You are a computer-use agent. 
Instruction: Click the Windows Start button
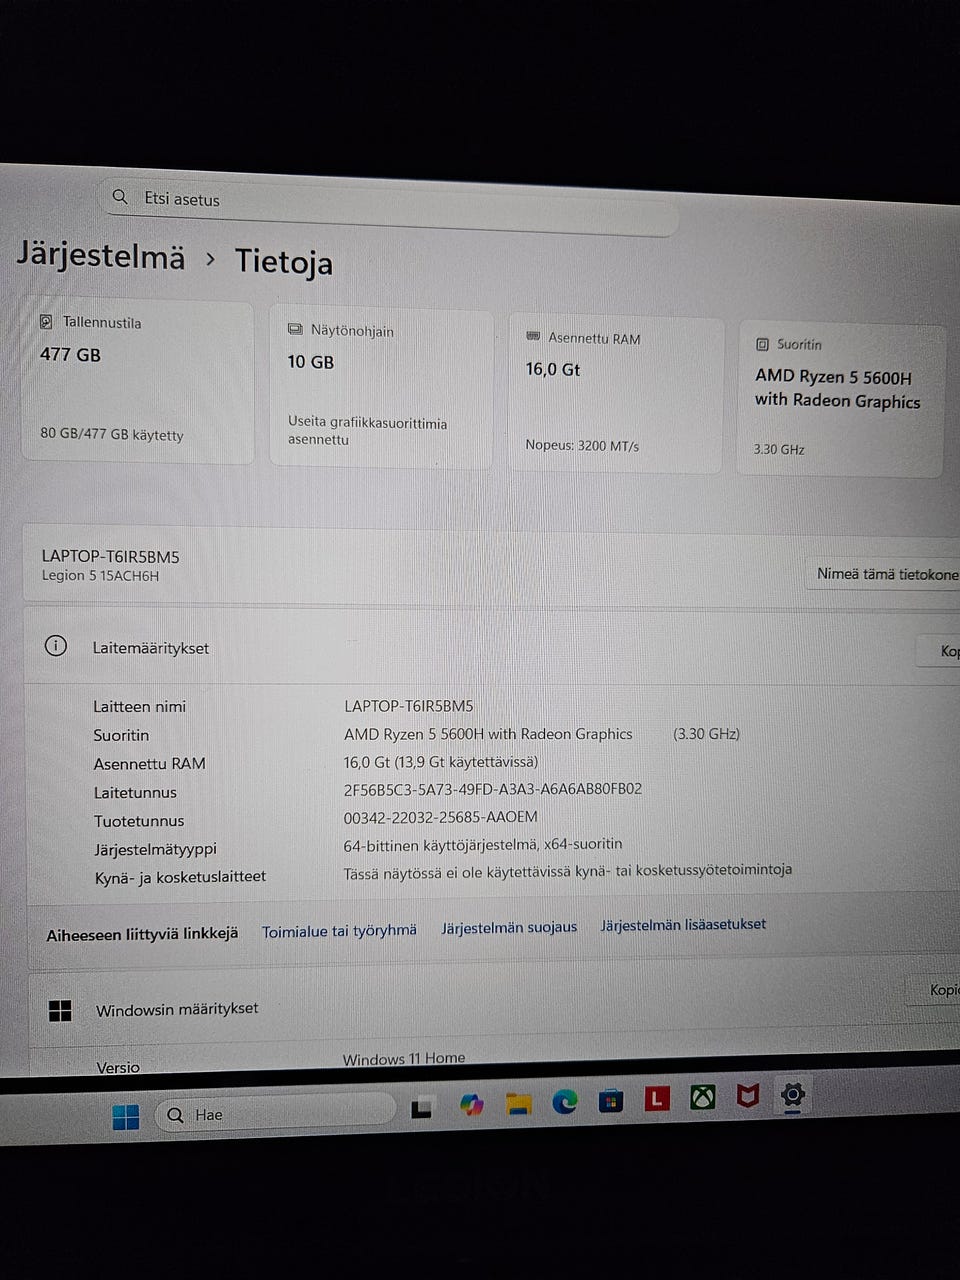click(126, 1116)
